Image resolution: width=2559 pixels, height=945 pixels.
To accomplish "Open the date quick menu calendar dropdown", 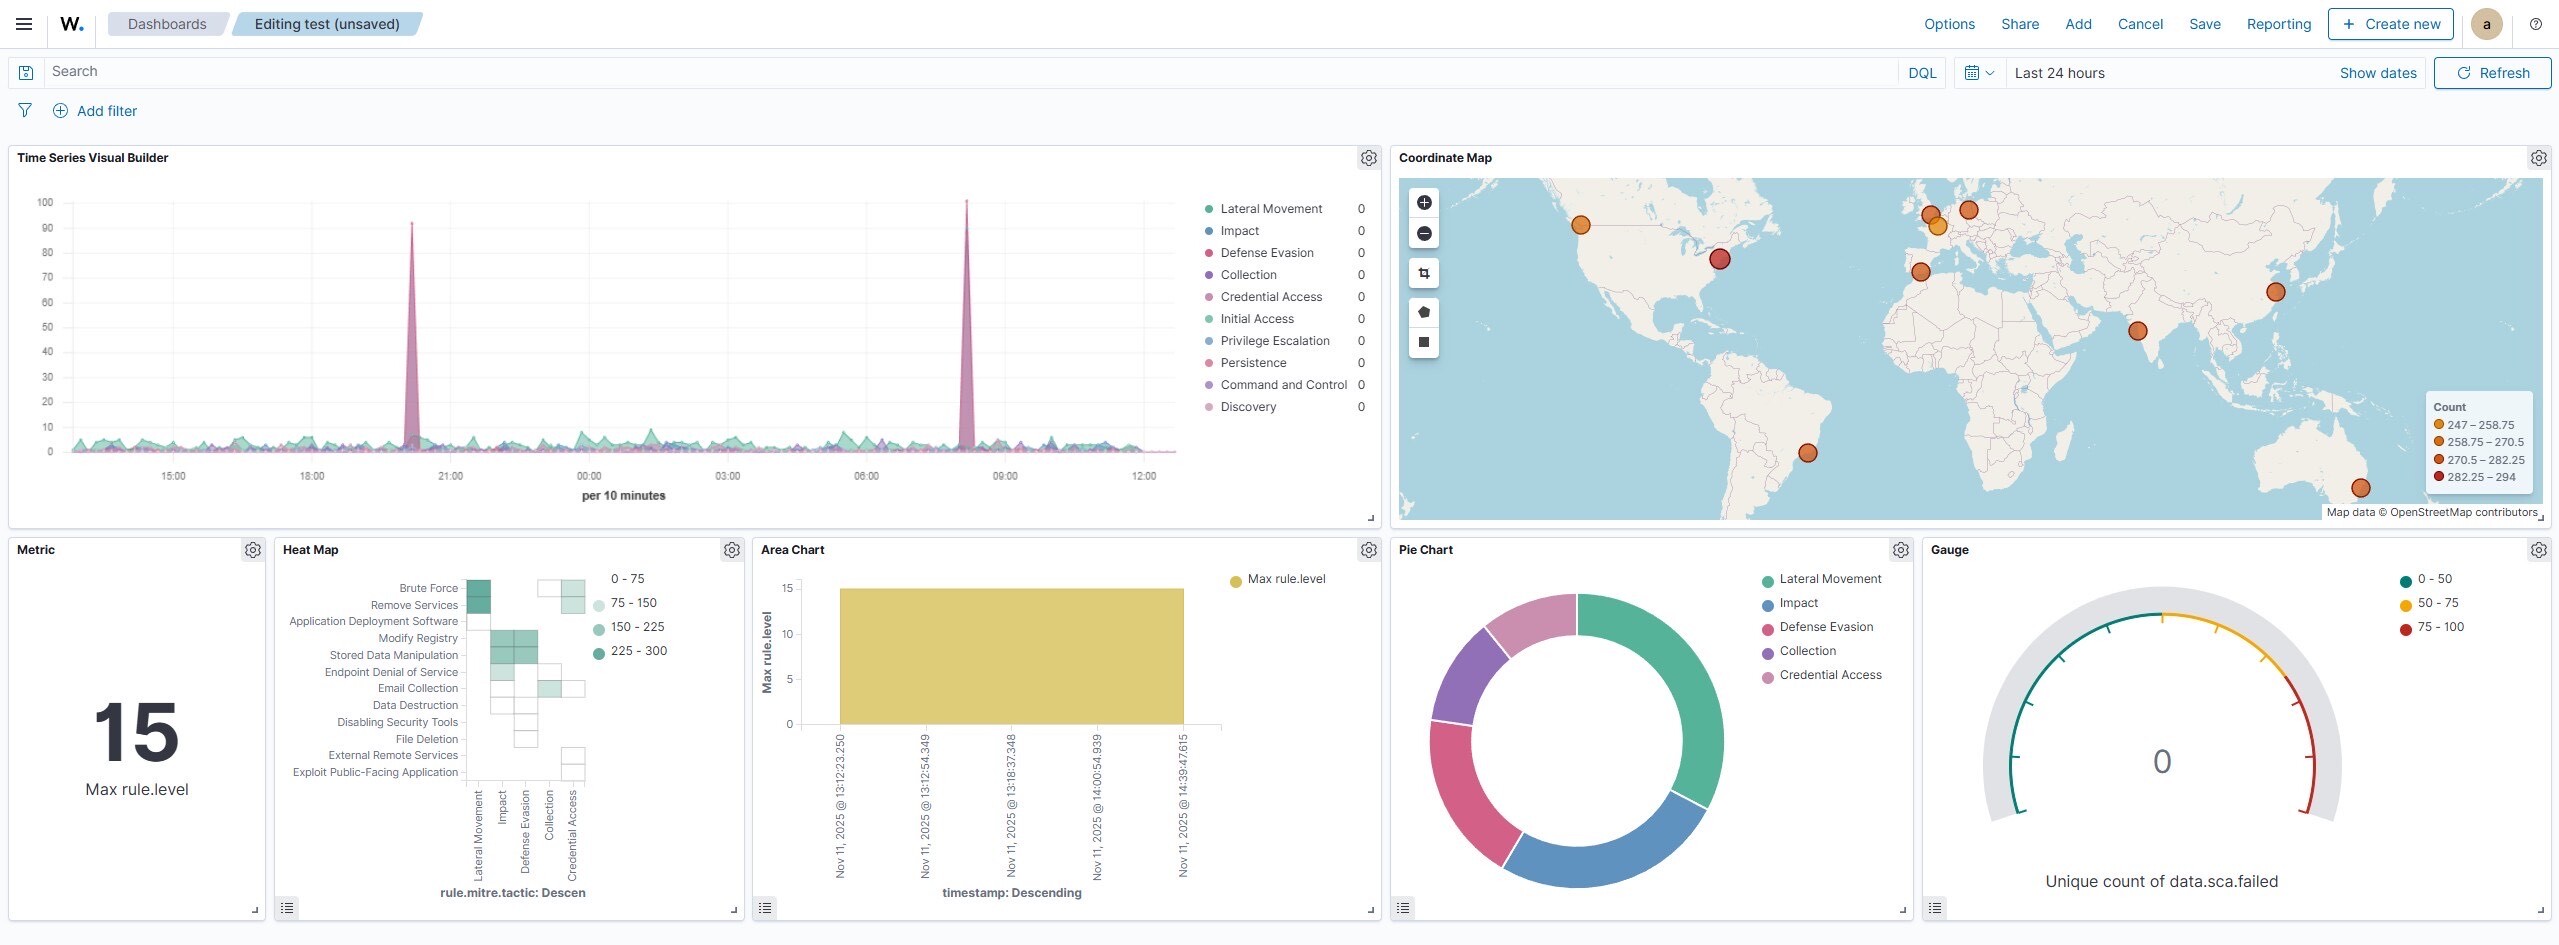I will point(1979,73).
